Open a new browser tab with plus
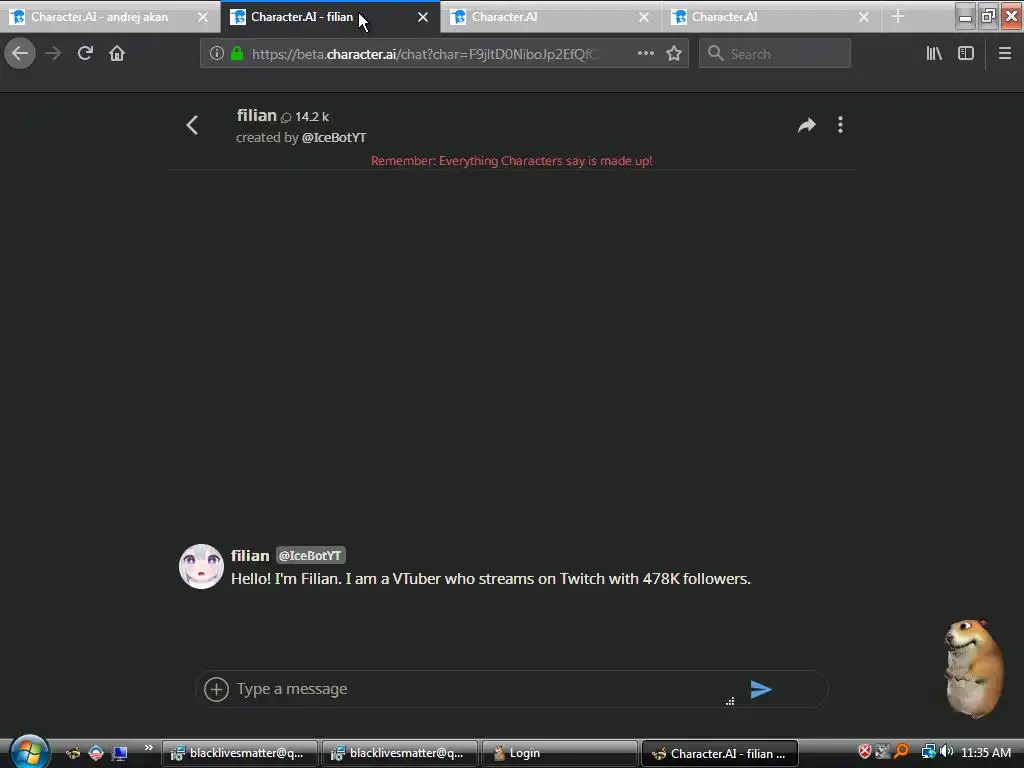 (898, 16)
